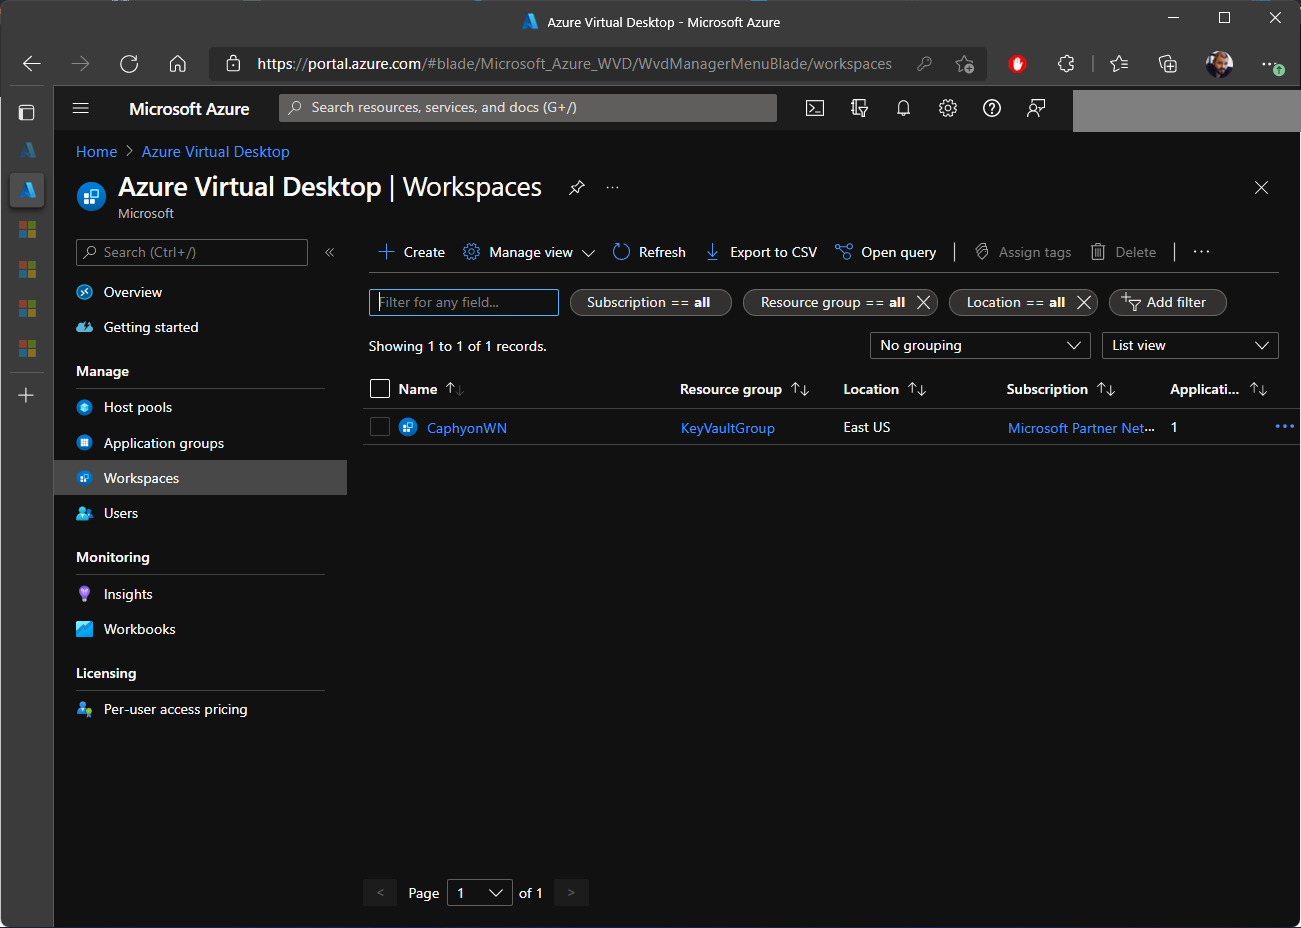
Task: Click Add filter button
Action: (1167, 302)
